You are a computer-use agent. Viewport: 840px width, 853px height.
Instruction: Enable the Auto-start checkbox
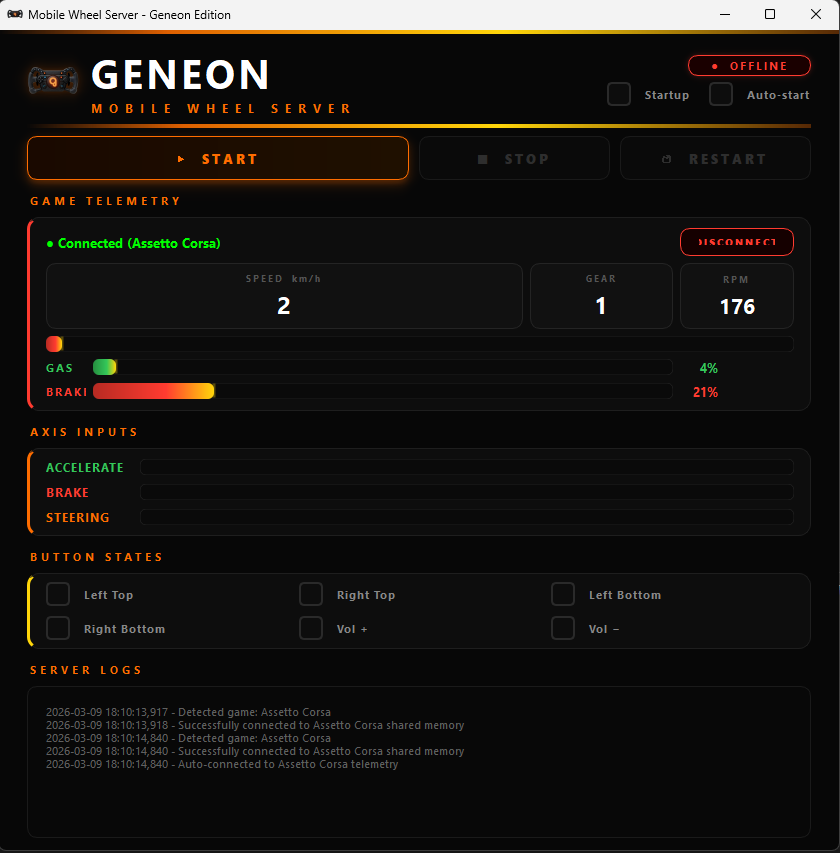pos(721,94)
